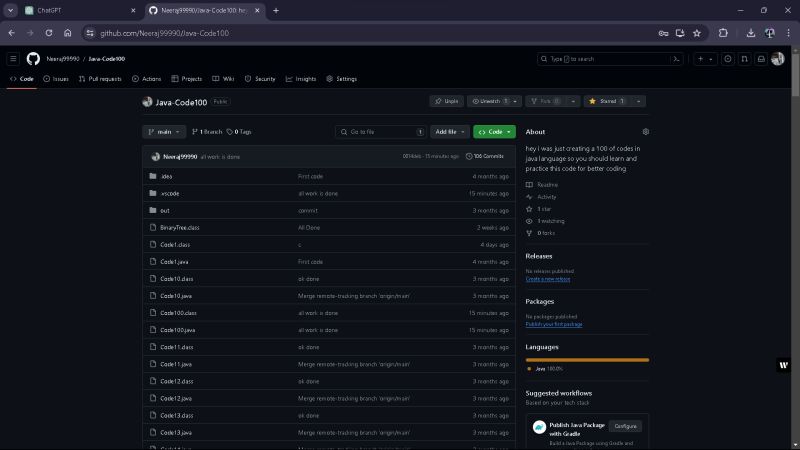Open tab search dropdown arrow
This screenshot has height=450, width=800.
coord(10,10)
